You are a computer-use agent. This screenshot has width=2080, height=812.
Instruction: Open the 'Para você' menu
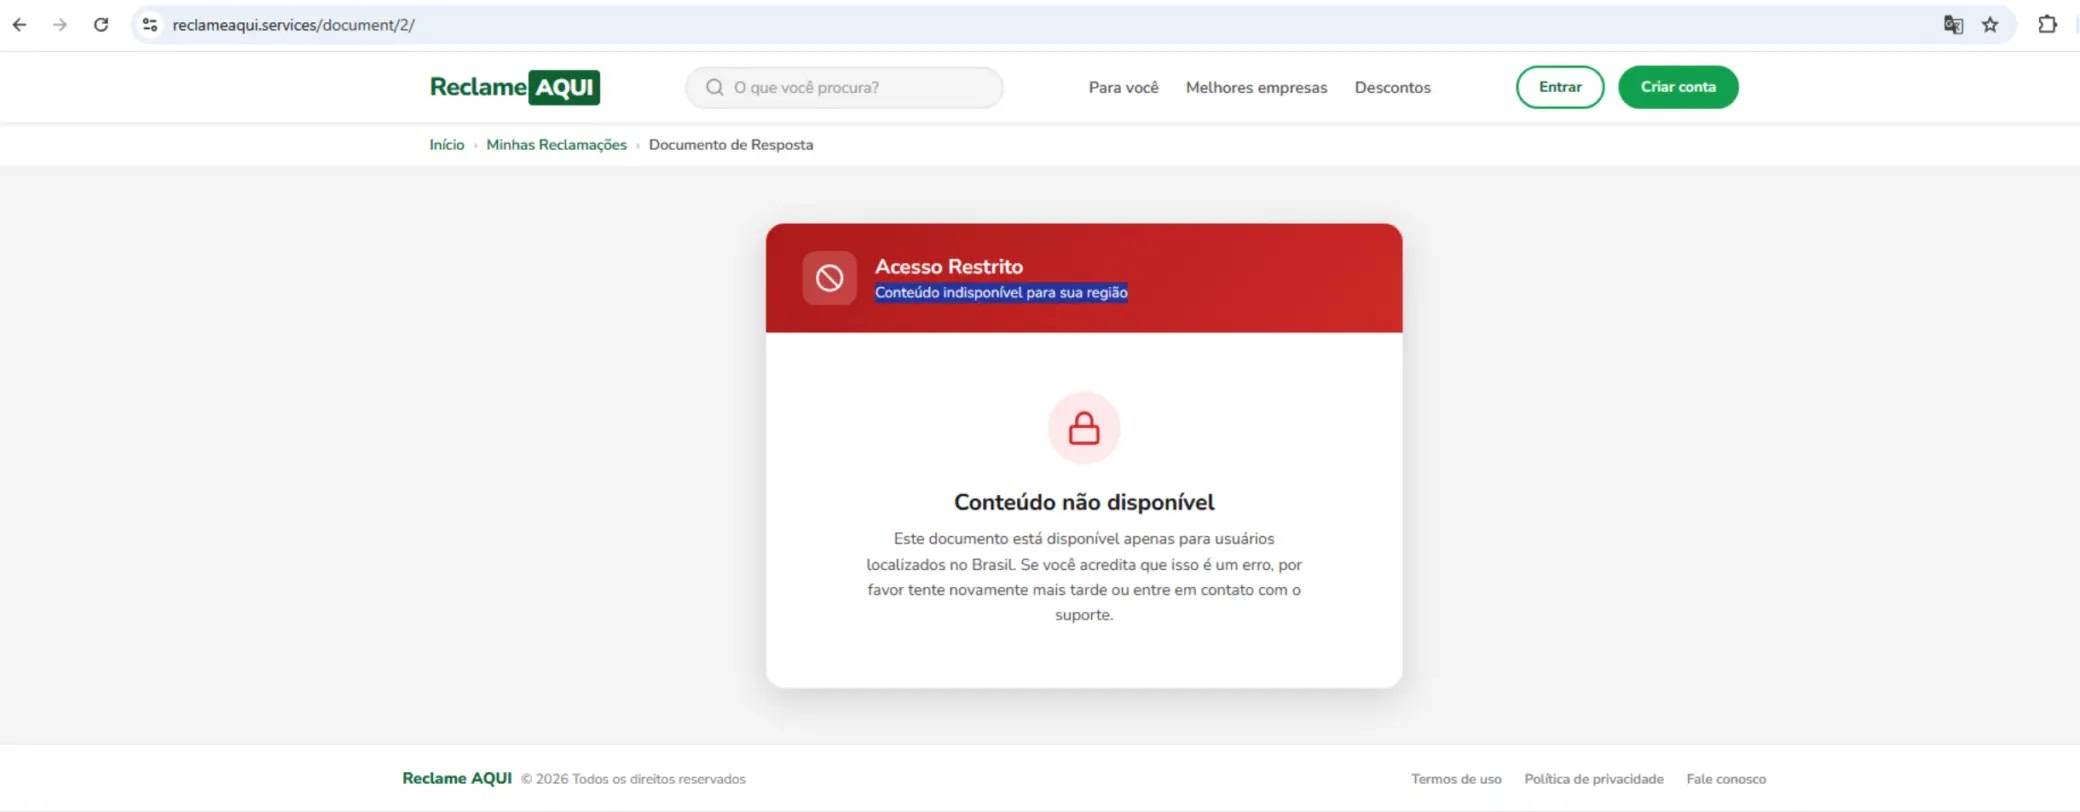pyautogui.click(x=1123, y=87)
